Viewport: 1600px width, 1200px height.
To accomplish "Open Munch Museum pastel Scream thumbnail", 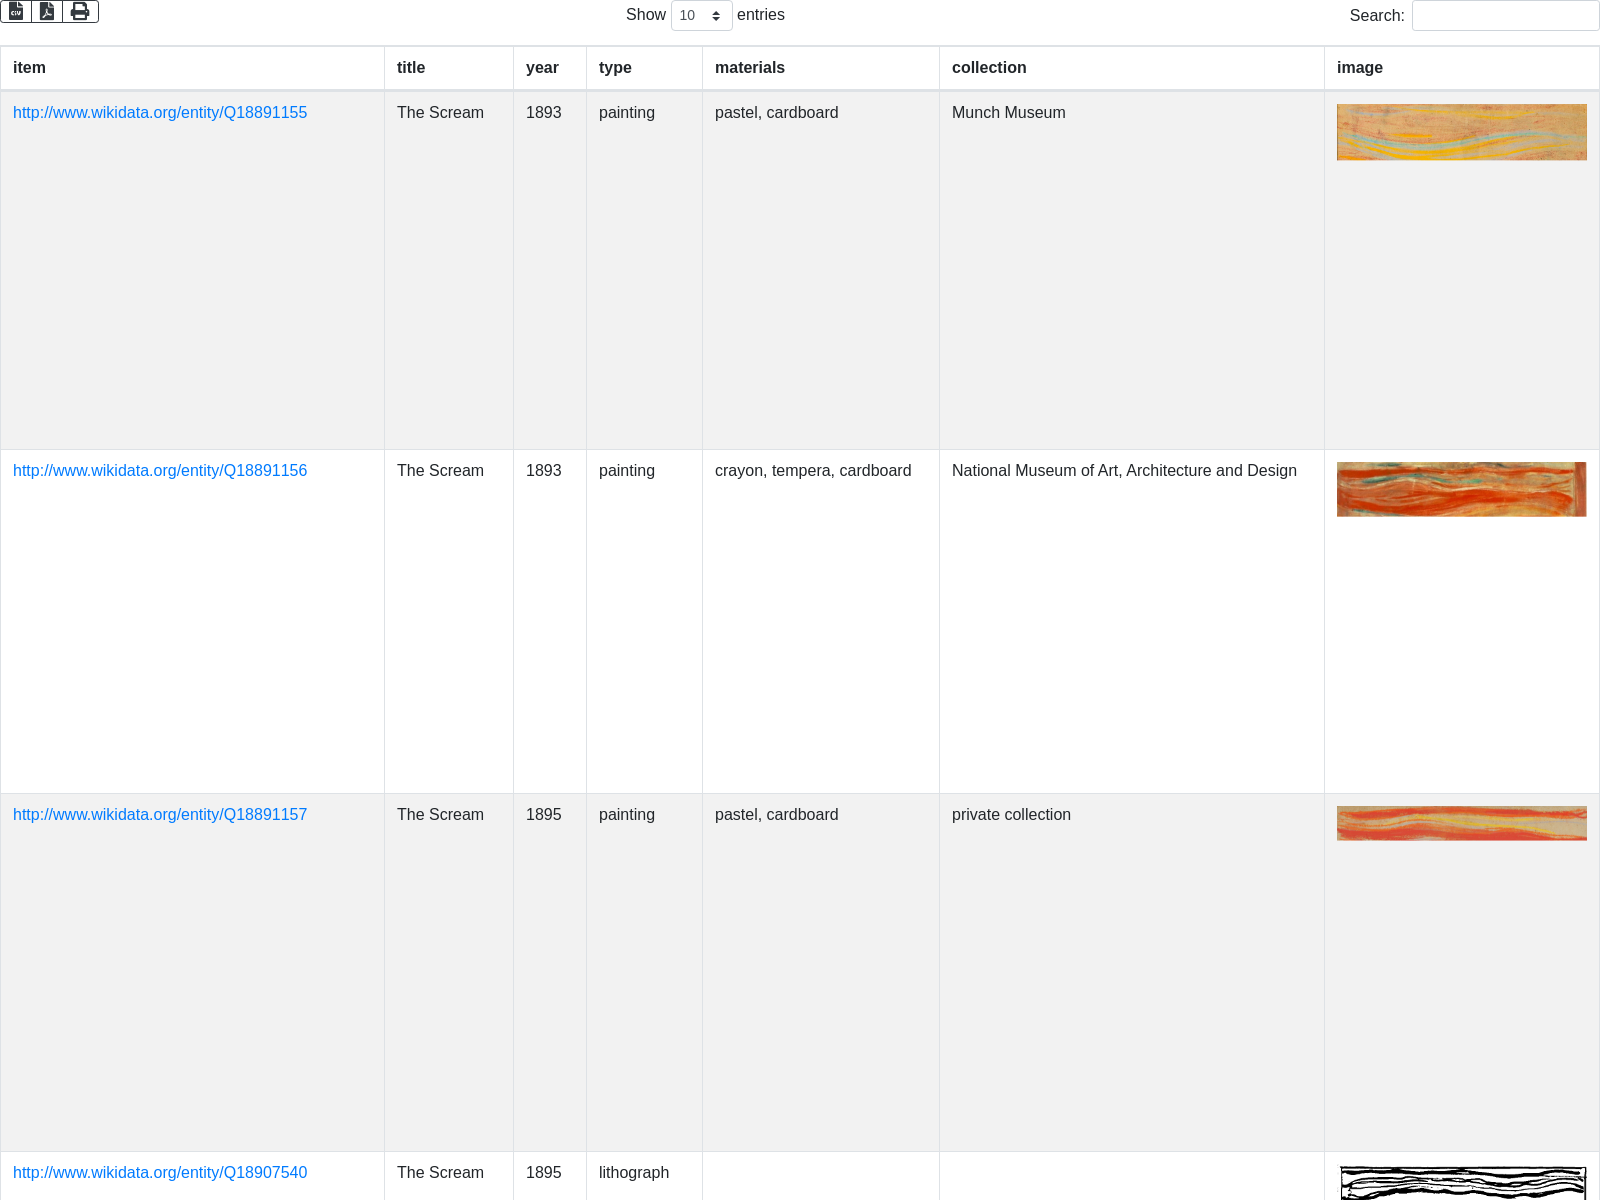I will 1461,132.
